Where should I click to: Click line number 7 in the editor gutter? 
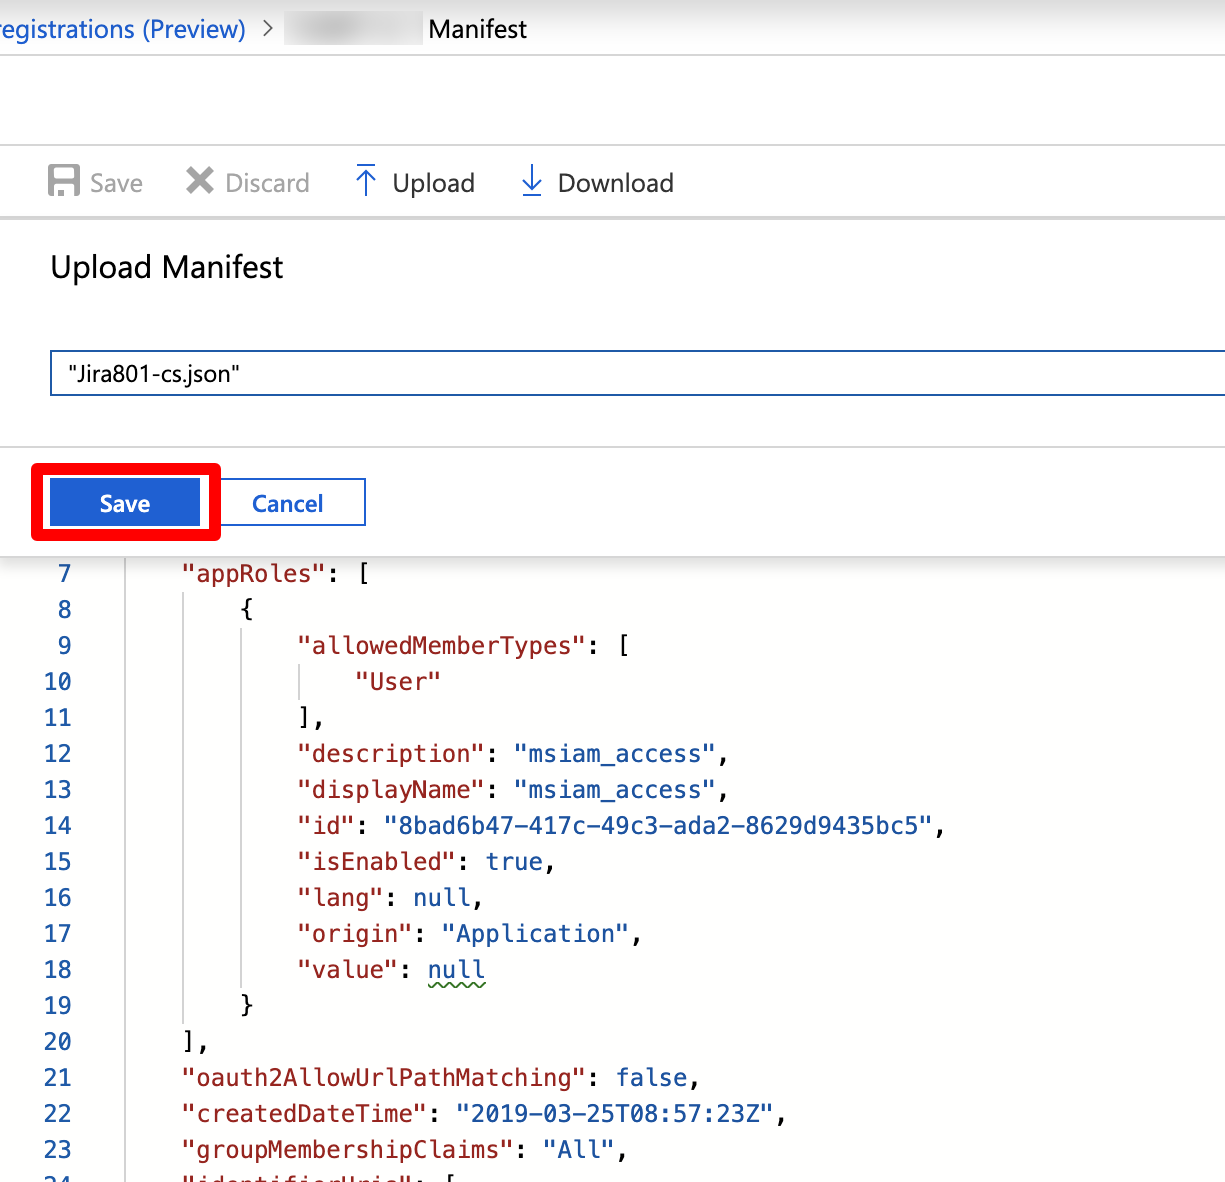click(64, 574)
